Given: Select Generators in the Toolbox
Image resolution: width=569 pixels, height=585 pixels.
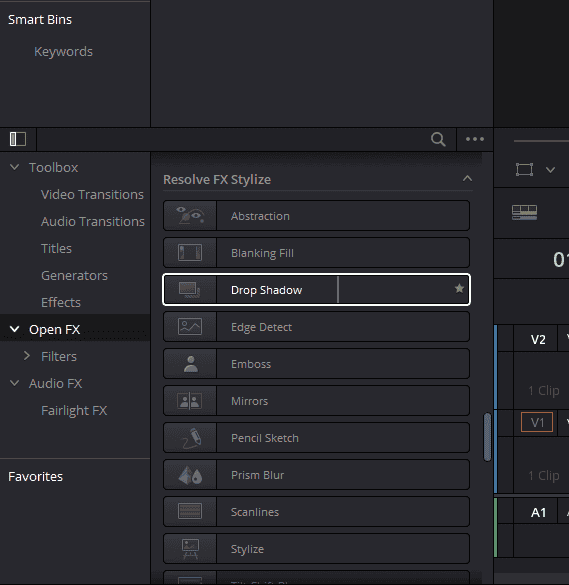Looking at the screenshot, I should click(74, 275).
